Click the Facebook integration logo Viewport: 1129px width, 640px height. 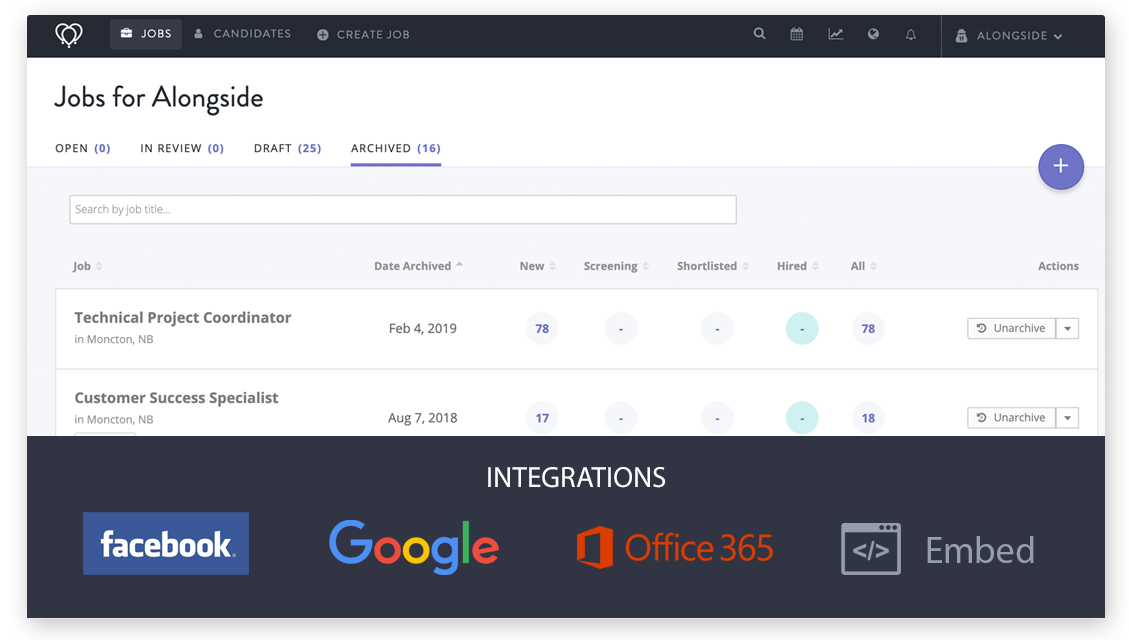pos(165,543)
